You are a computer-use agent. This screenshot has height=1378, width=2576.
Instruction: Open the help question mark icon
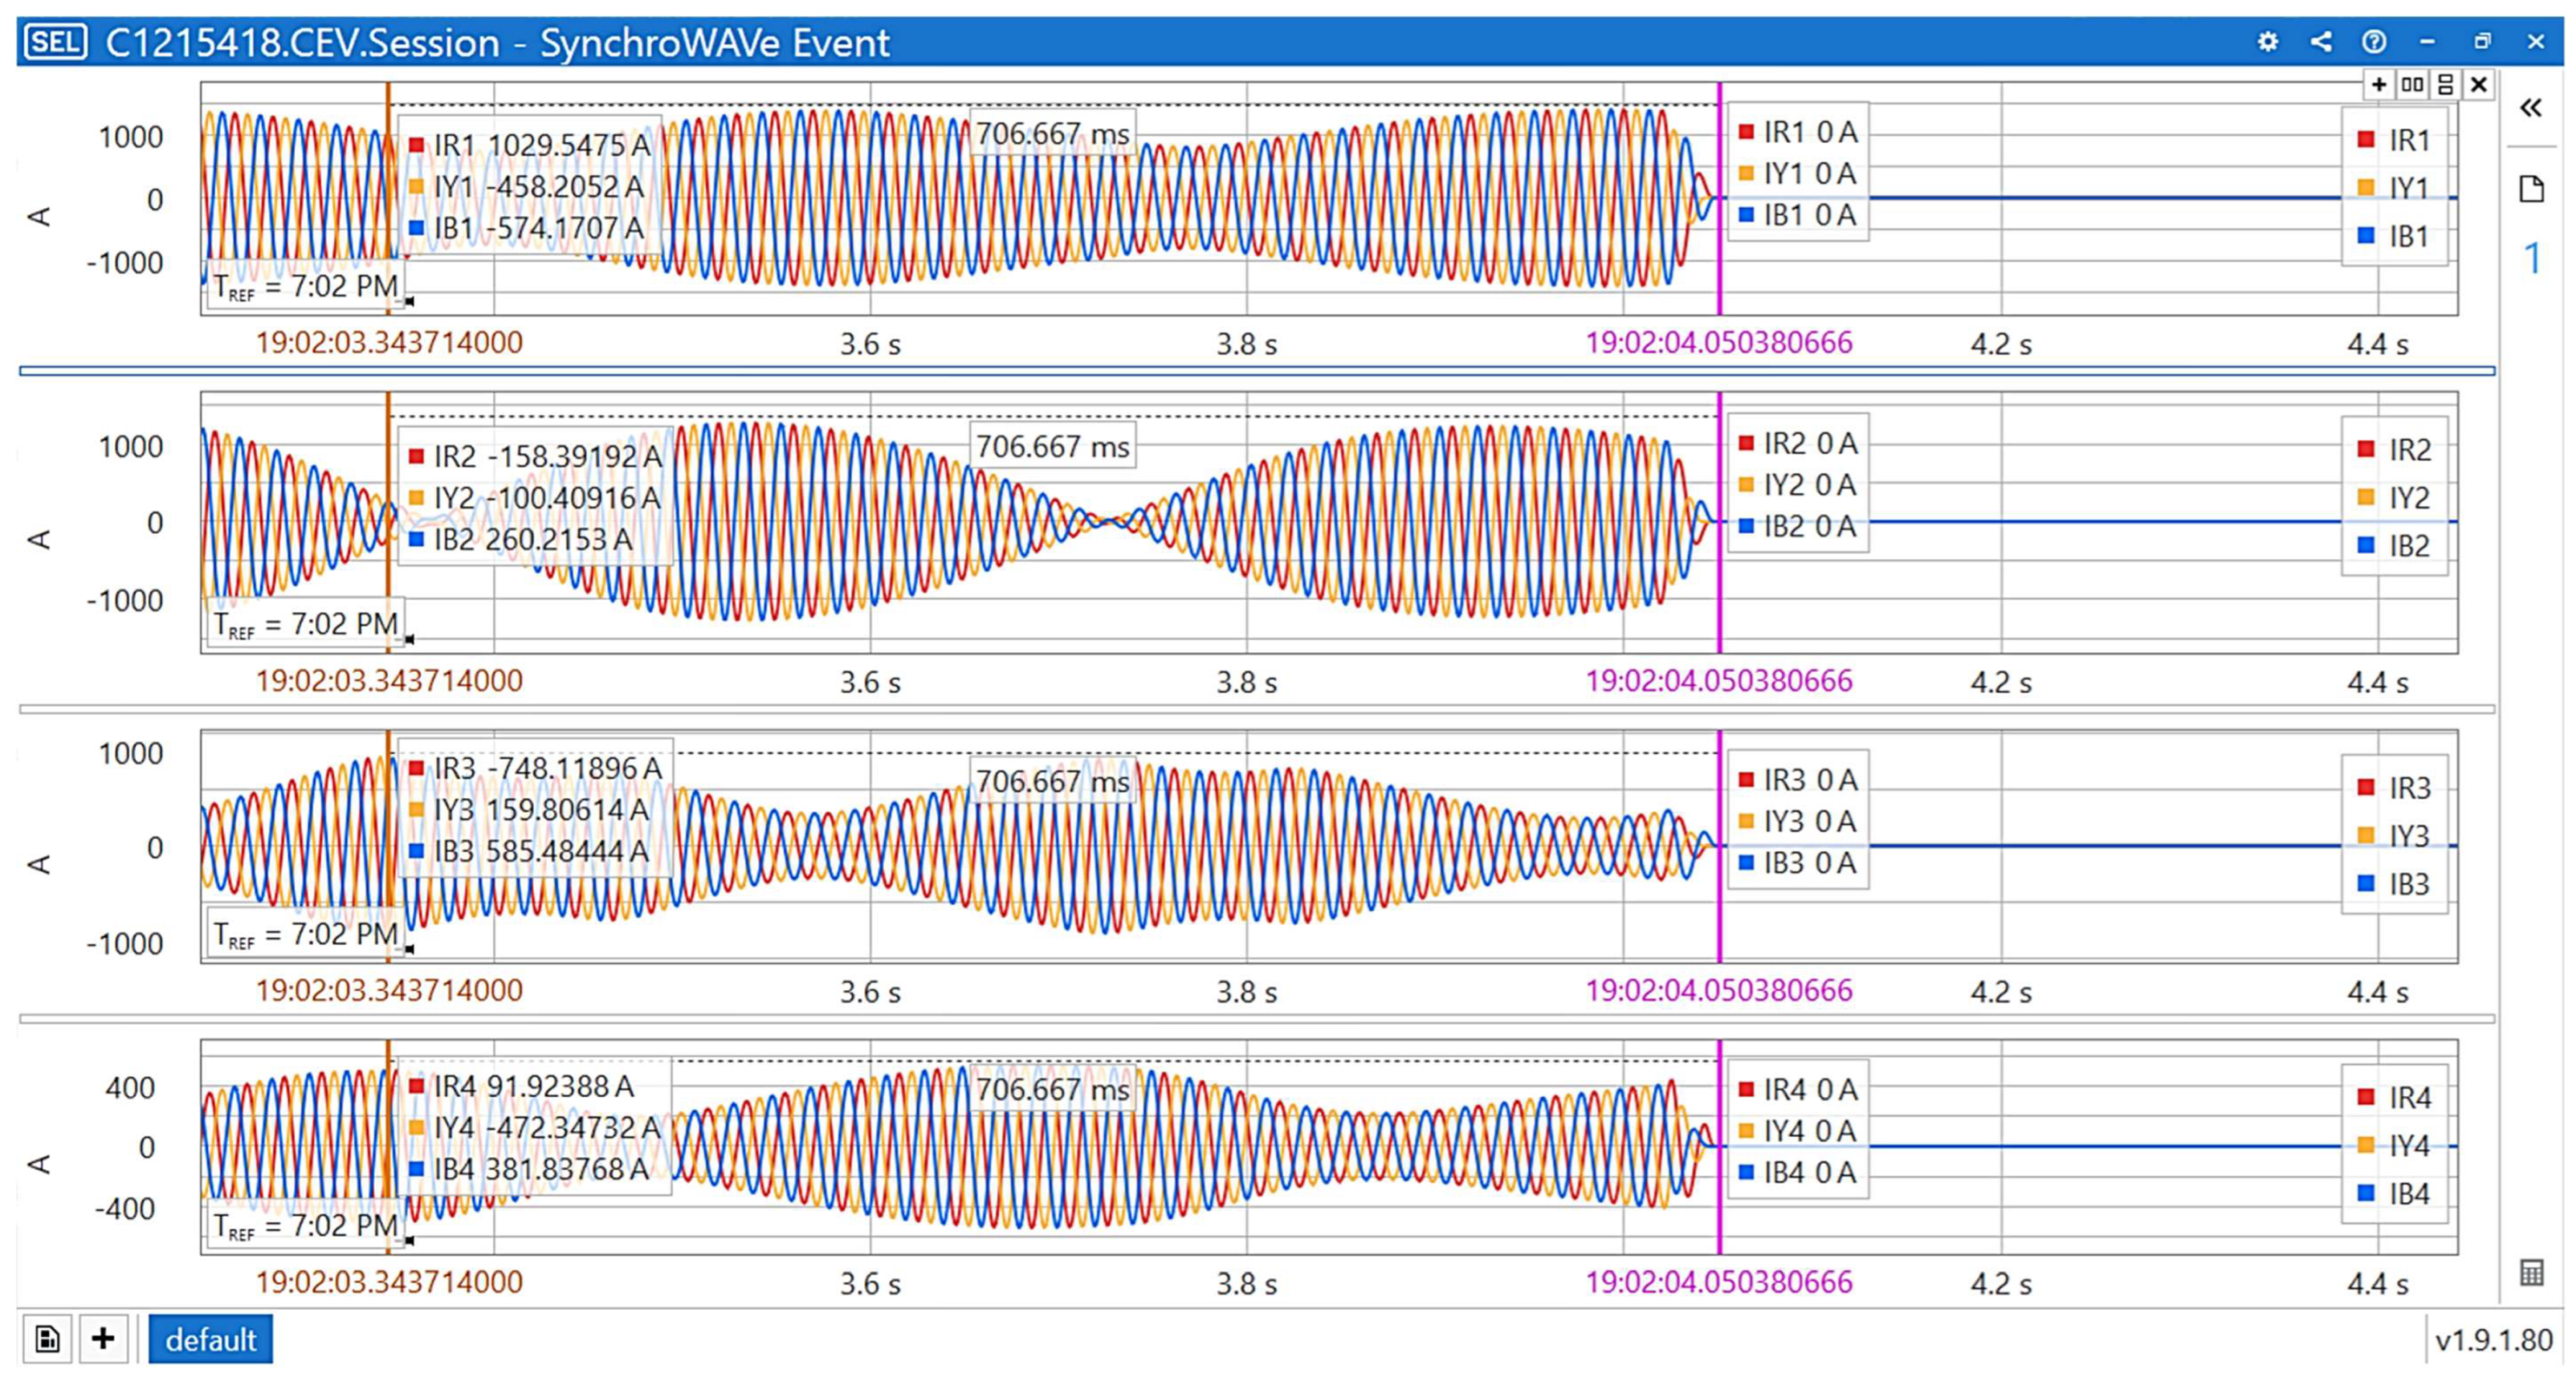point(2374,42)
